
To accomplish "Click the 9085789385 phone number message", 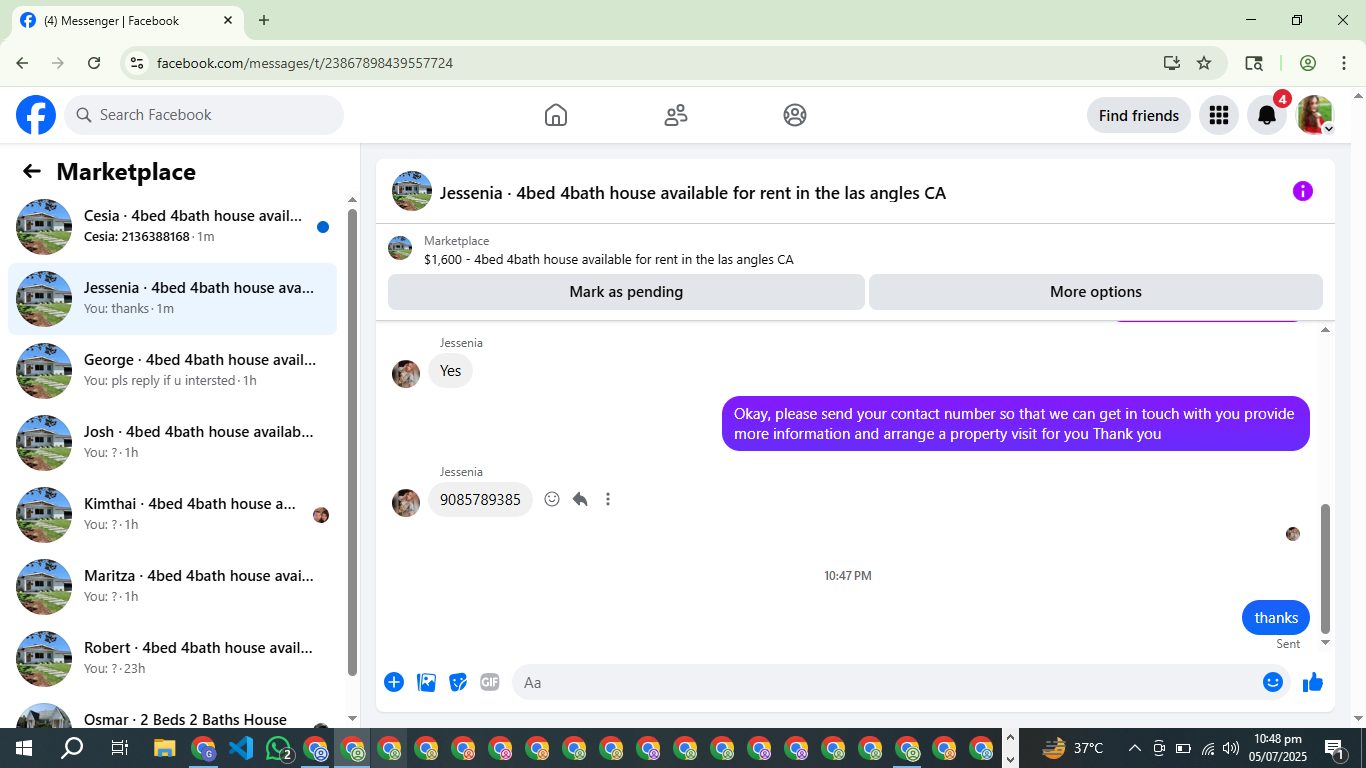I will (x=480, y=500).
